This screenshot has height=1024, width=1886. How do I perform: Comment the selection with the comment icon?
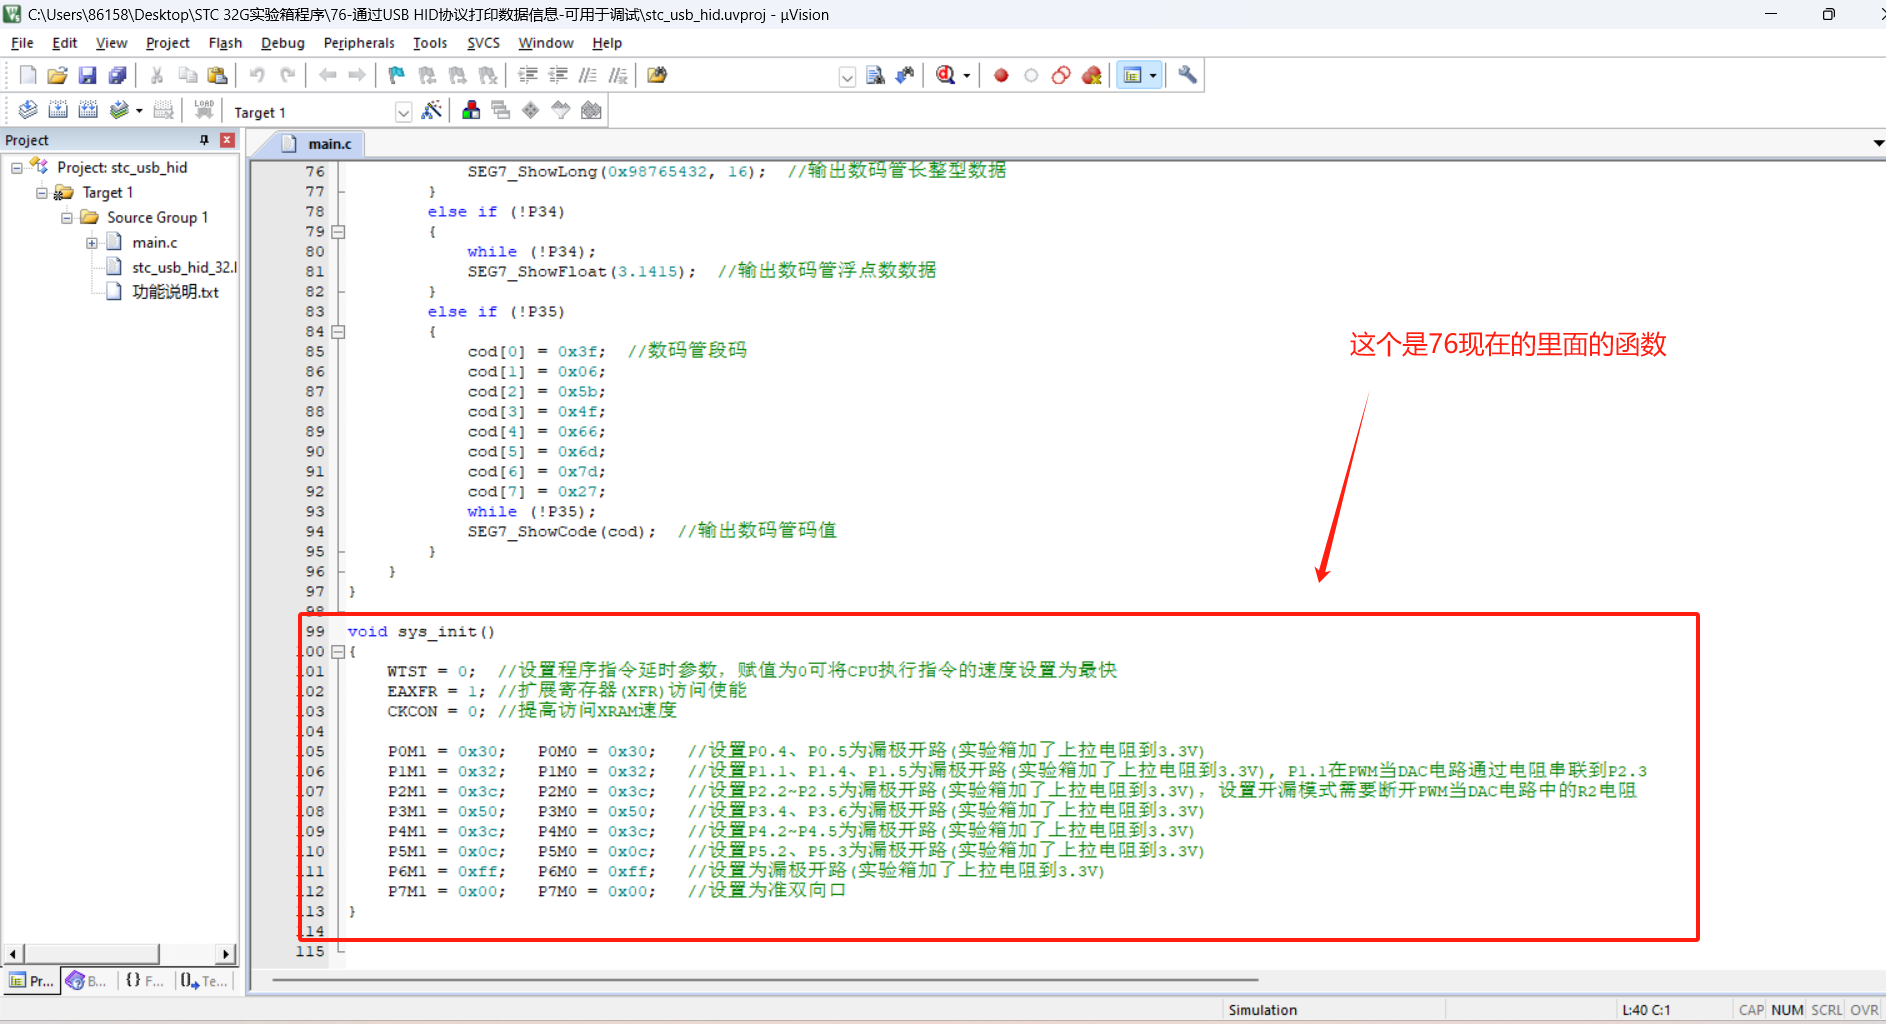coord(588,75)
